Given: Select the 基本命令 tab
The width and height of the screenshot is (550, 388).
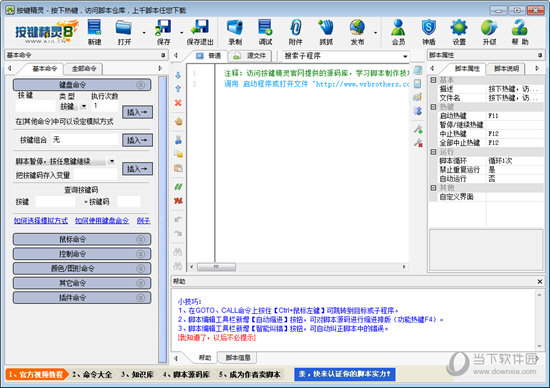Looking at the screenshot, I should click(x=45, y=68).
